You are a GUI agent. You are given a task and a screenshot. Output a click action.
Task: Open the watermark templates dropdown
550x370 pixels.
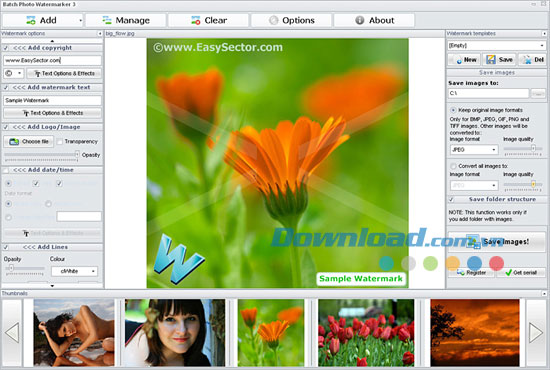pos(496,46)
